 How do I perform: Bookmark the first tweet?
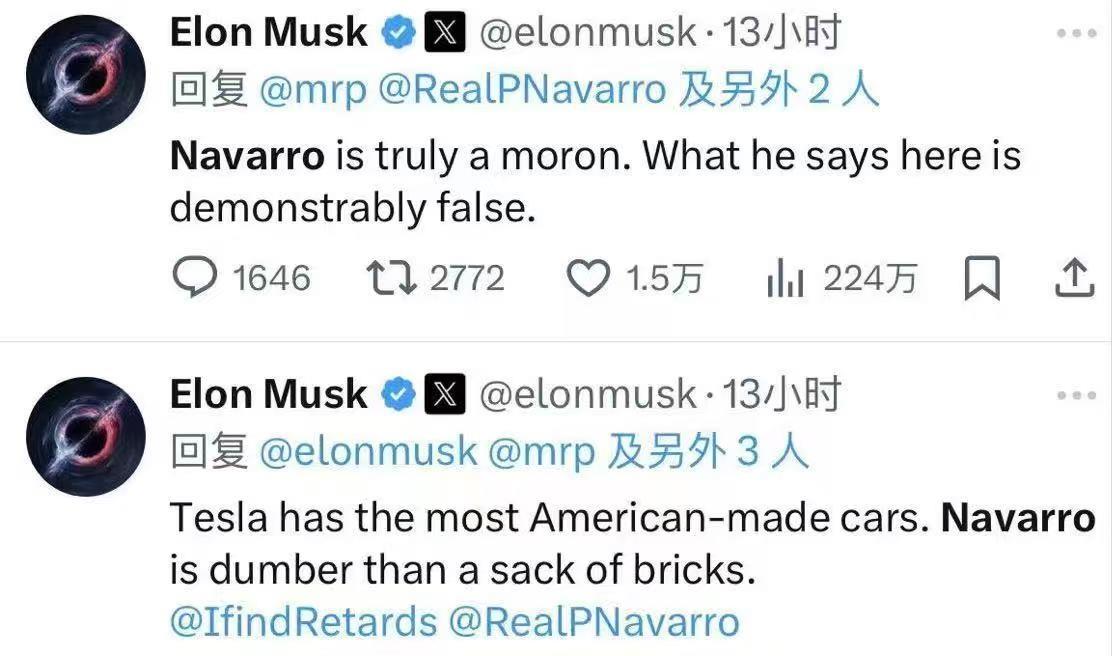(x=984, y=278)
